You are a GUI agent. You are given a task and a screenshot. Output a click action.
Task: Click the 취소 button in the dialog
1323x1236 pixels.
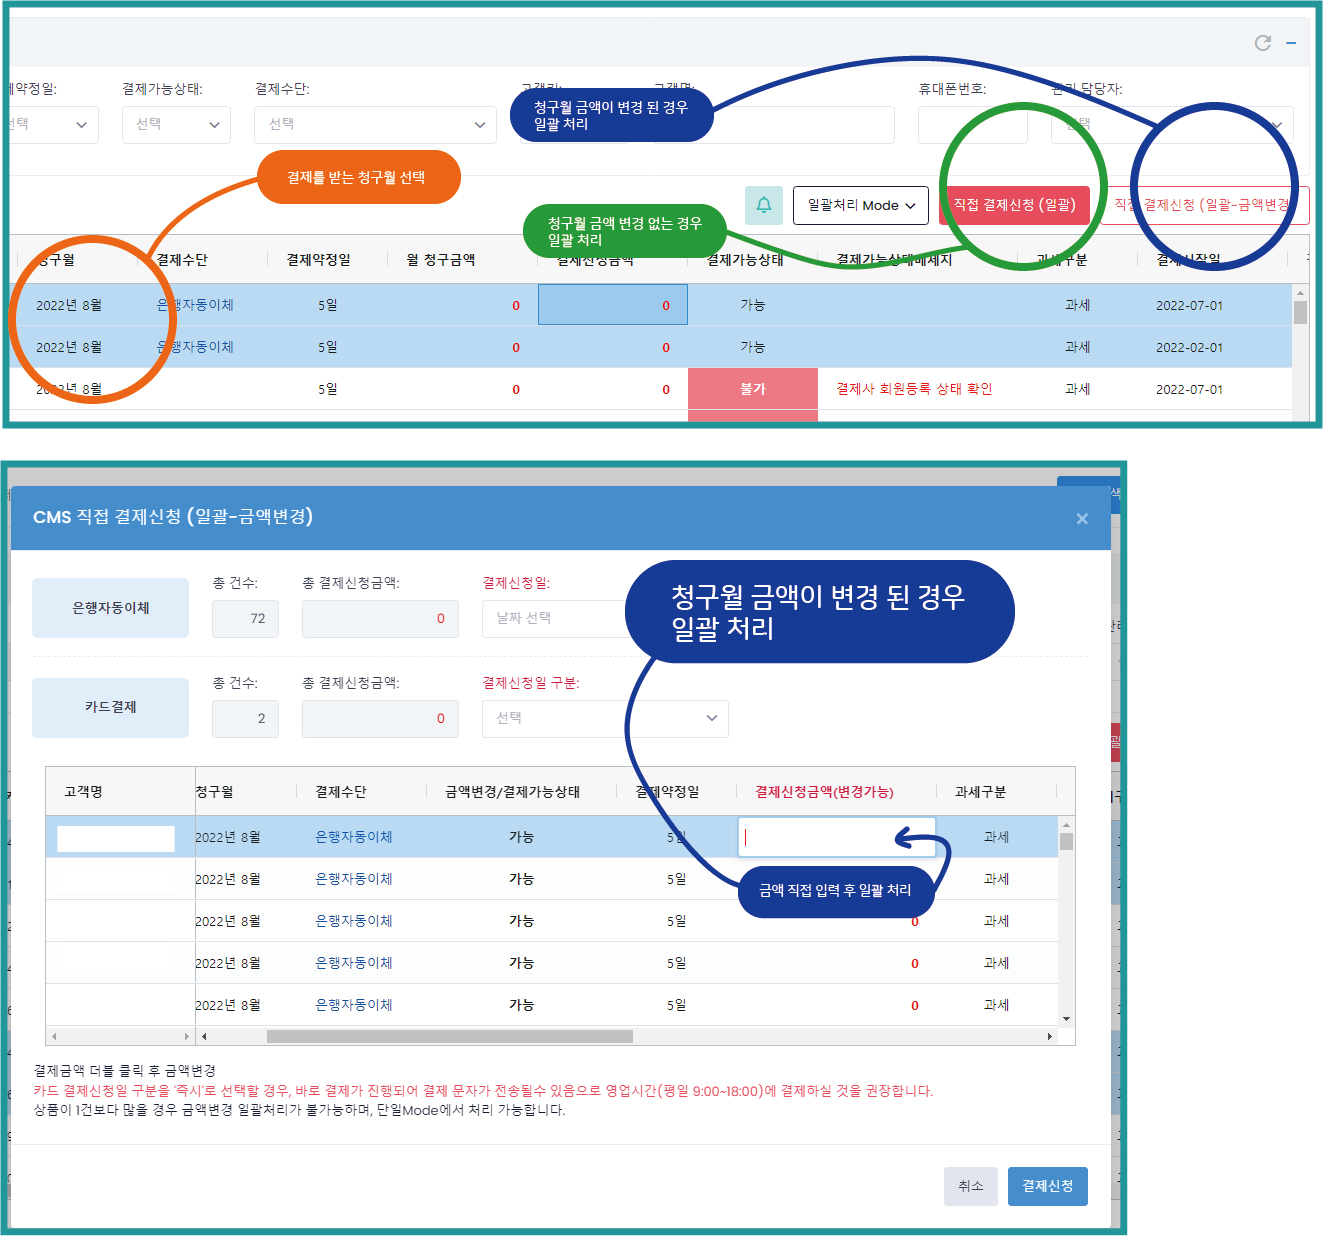(x=971, y=1186)
